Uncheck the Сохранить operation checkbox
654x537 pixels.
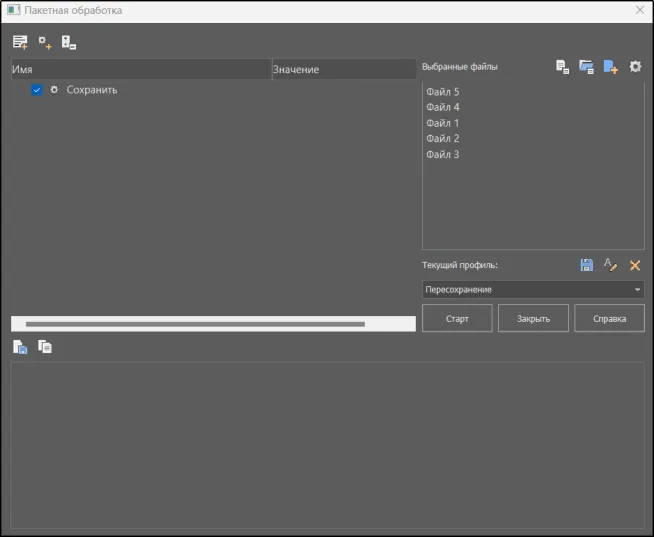click(x=37, y=90)
